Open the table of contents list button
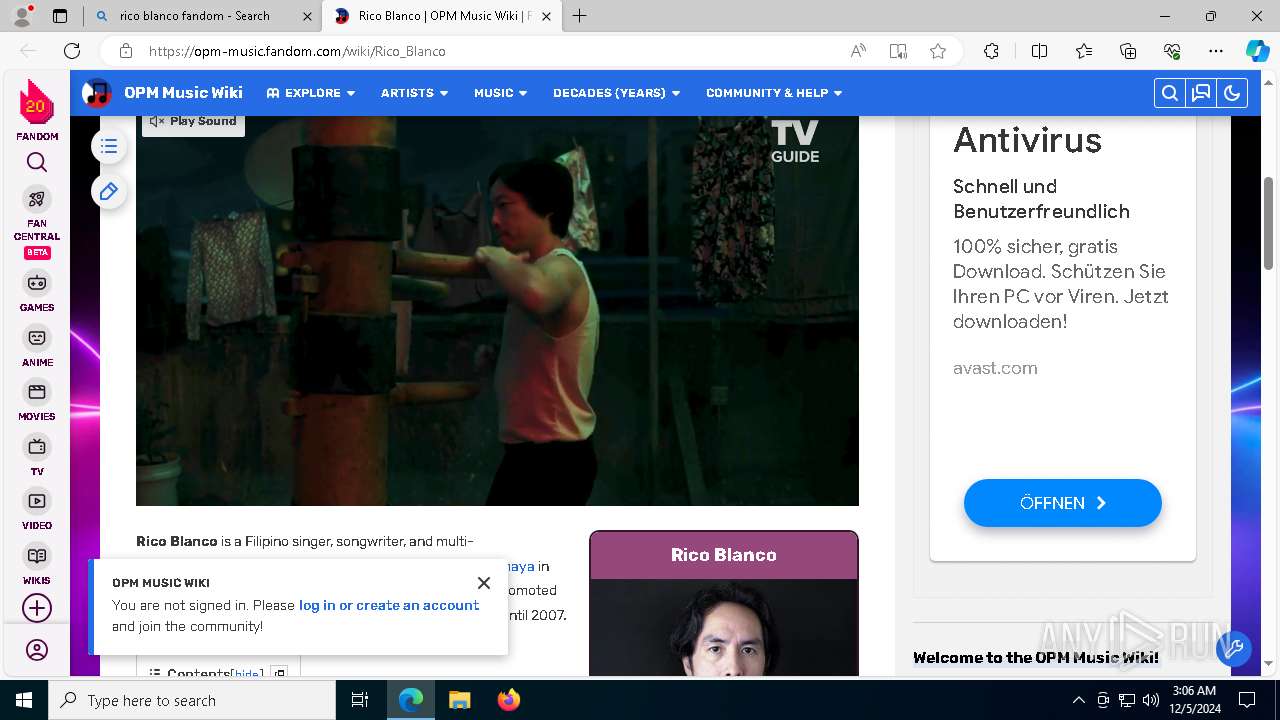 click(109, 147)
